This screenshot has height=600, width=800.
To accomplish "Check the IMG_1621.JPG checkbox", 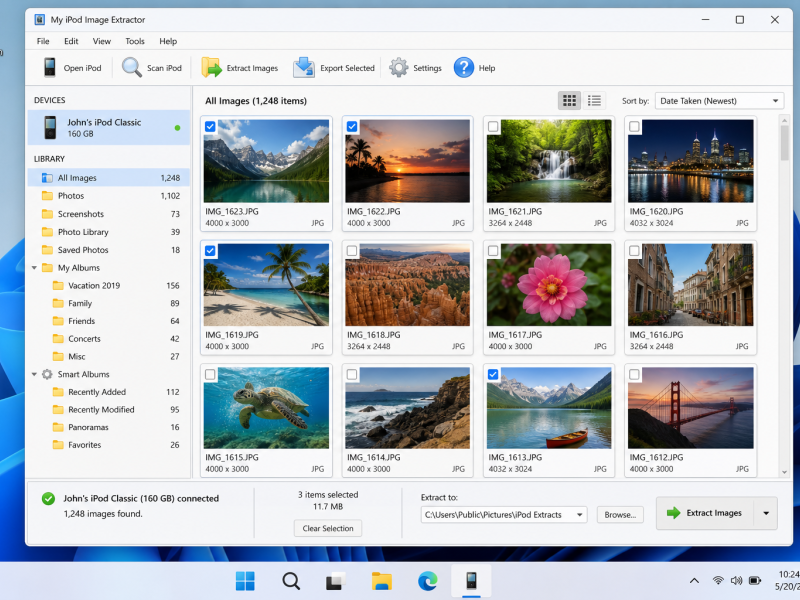I will [x=493, y=127].
